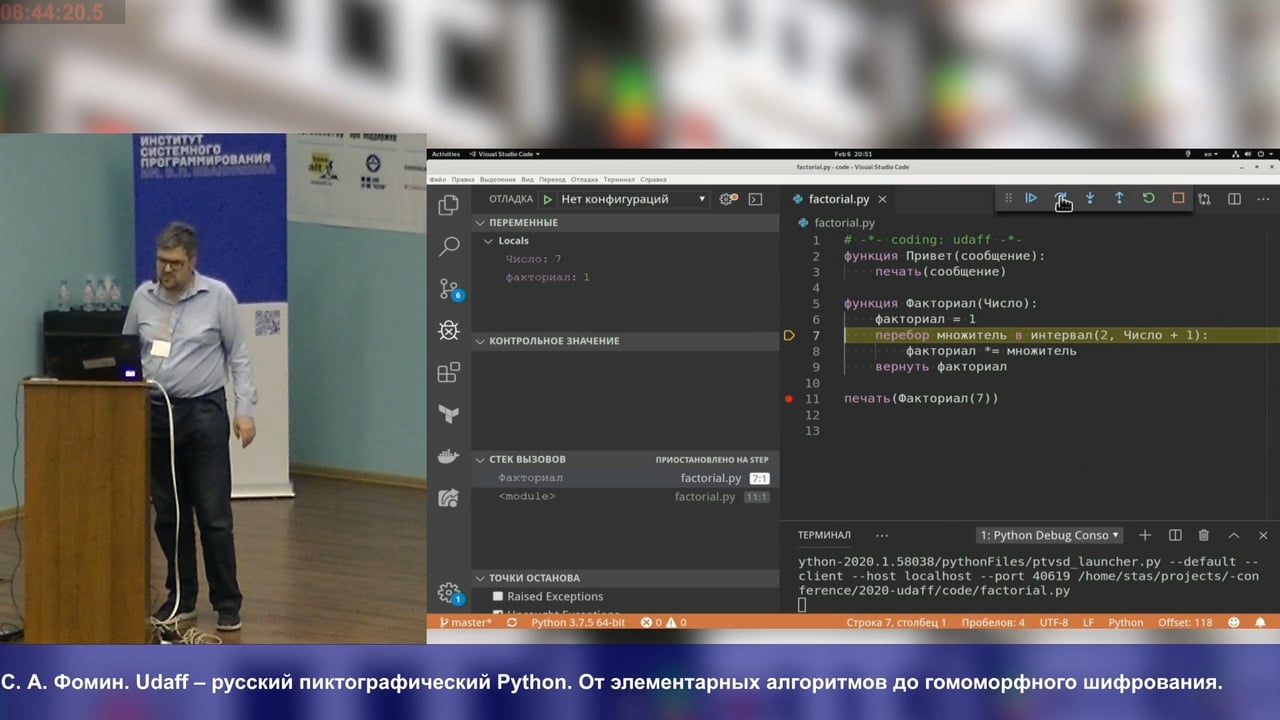Screen dimensions: 1280x720
Task: Maximize the terminal panel chevron
Action: pos(1234,535)
